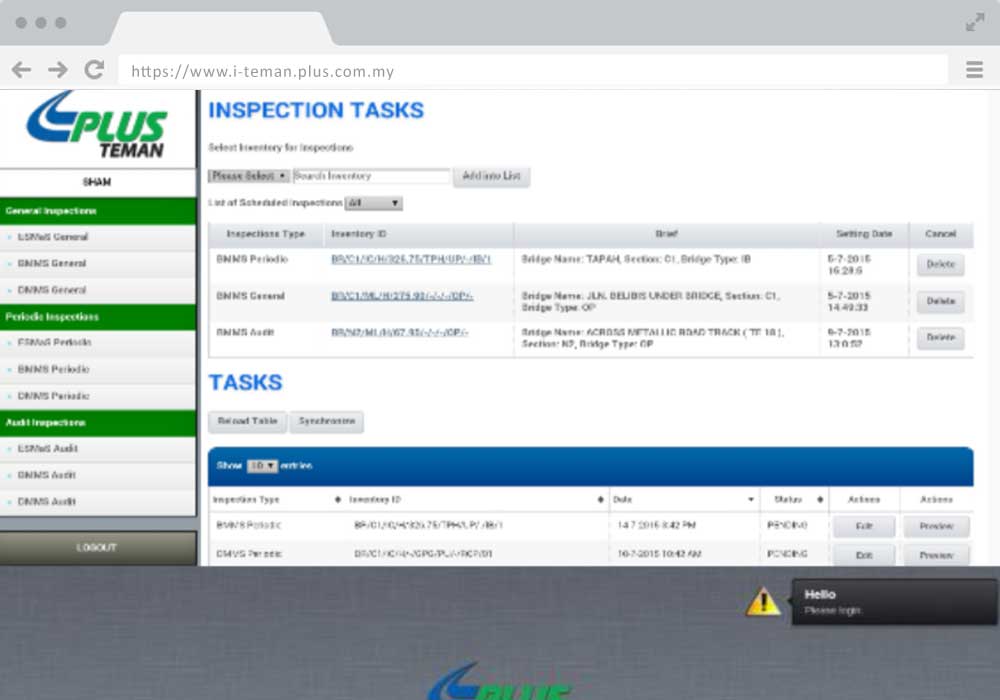Open the Please Select inventory dropdown

click(x=249, y=176)
